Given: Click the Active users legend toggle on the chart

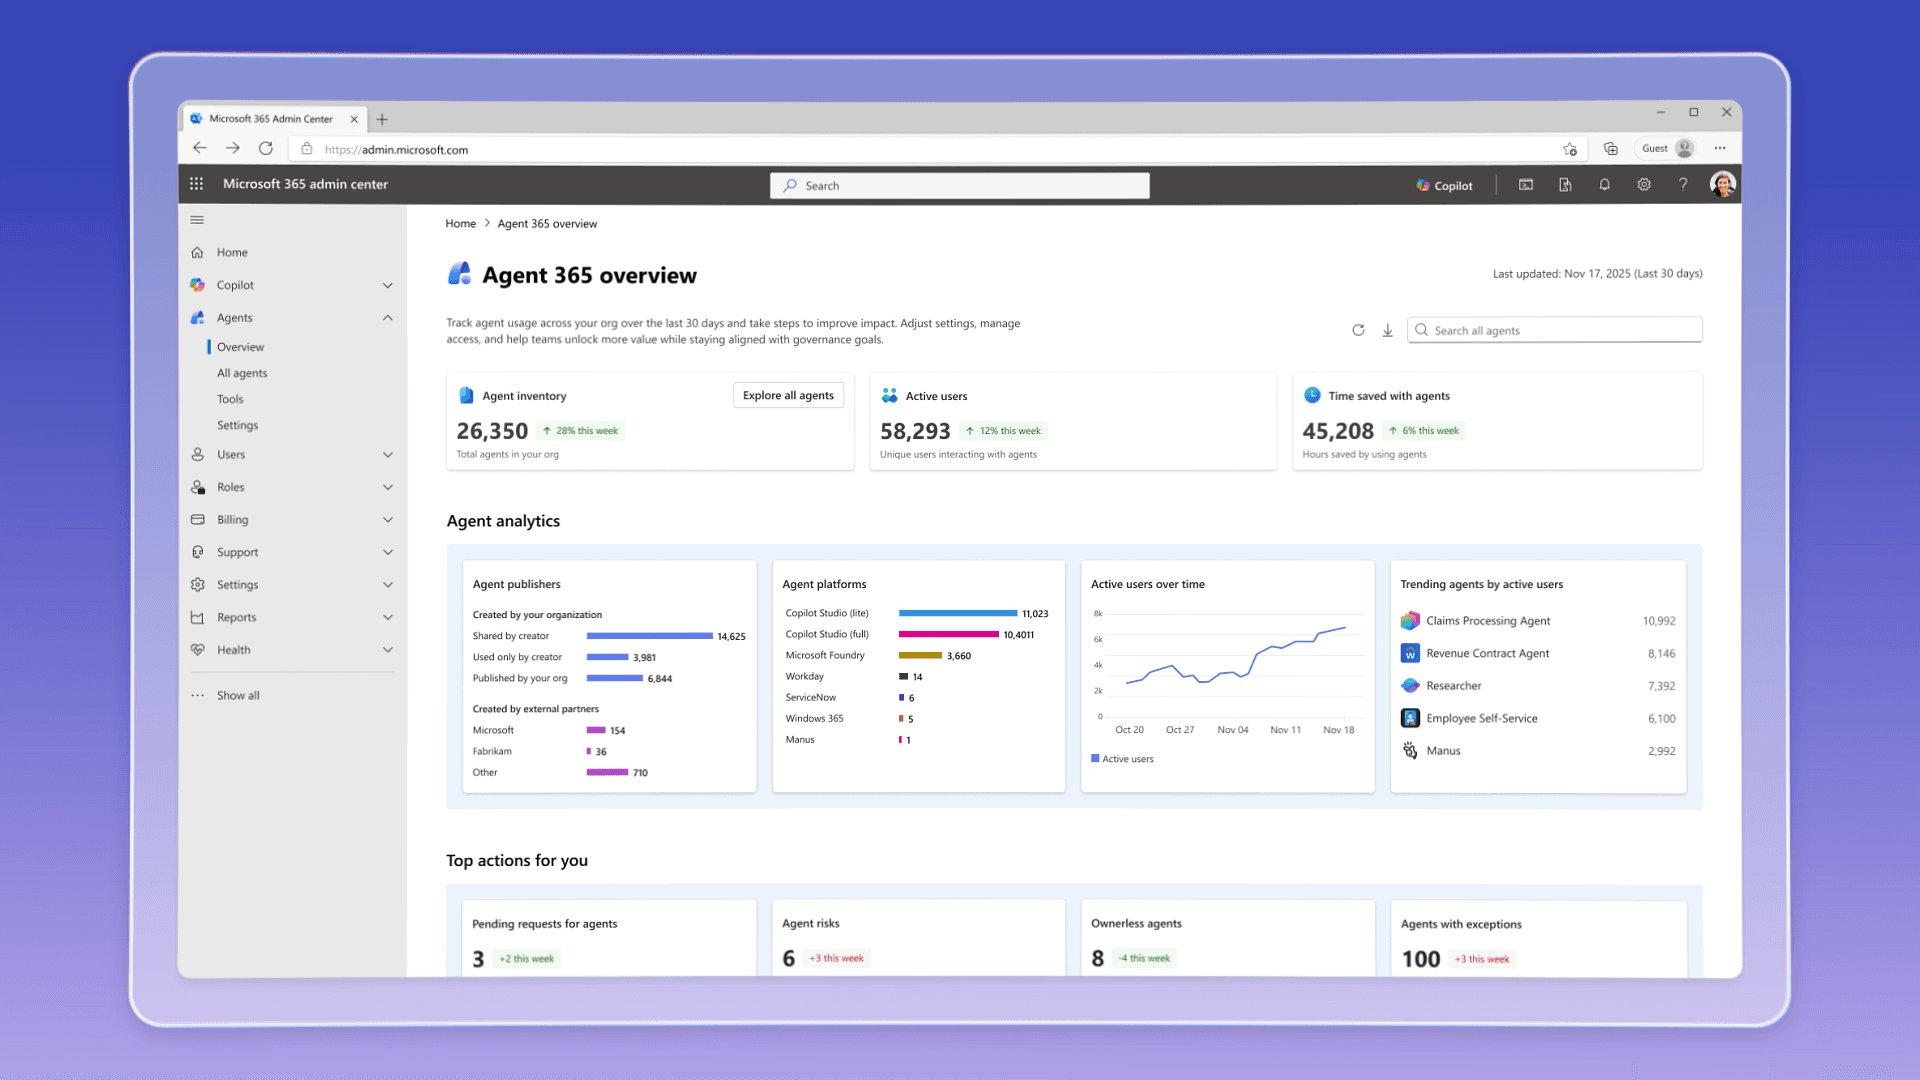Looking at the screenshot, I should pos(1122,758).
